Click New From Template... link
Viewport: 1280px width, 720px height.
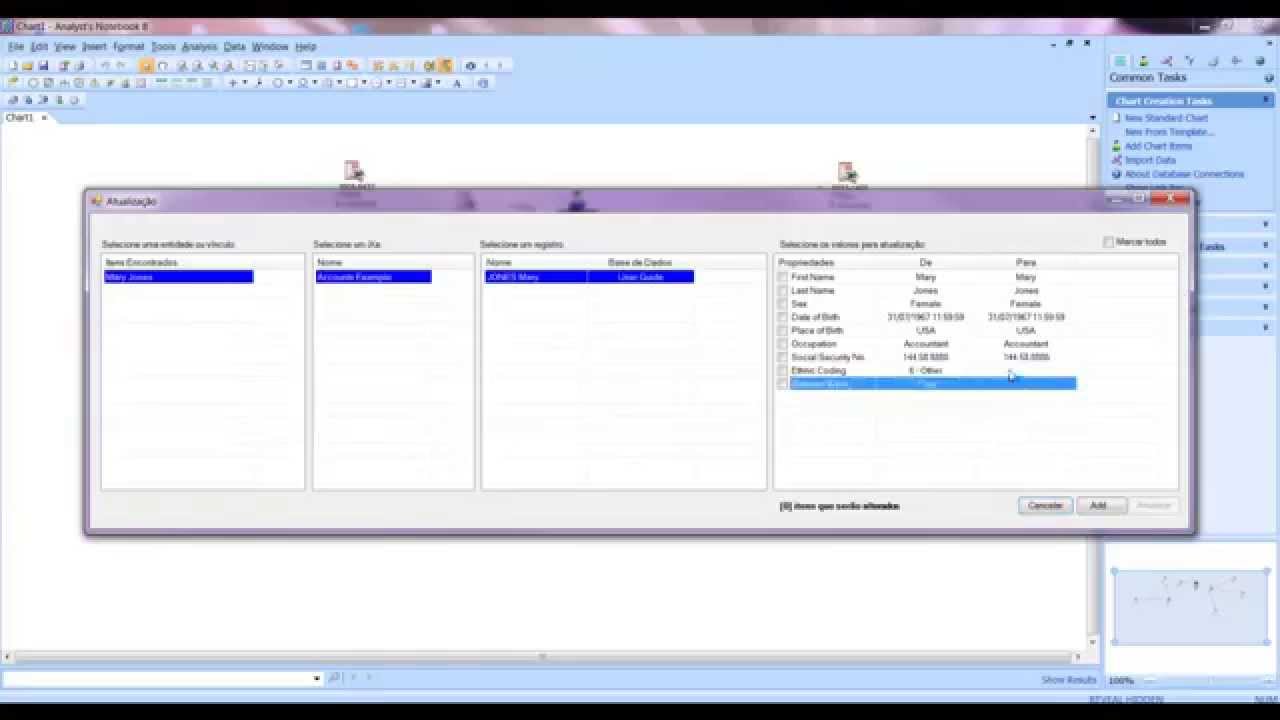pos(1169,132)
